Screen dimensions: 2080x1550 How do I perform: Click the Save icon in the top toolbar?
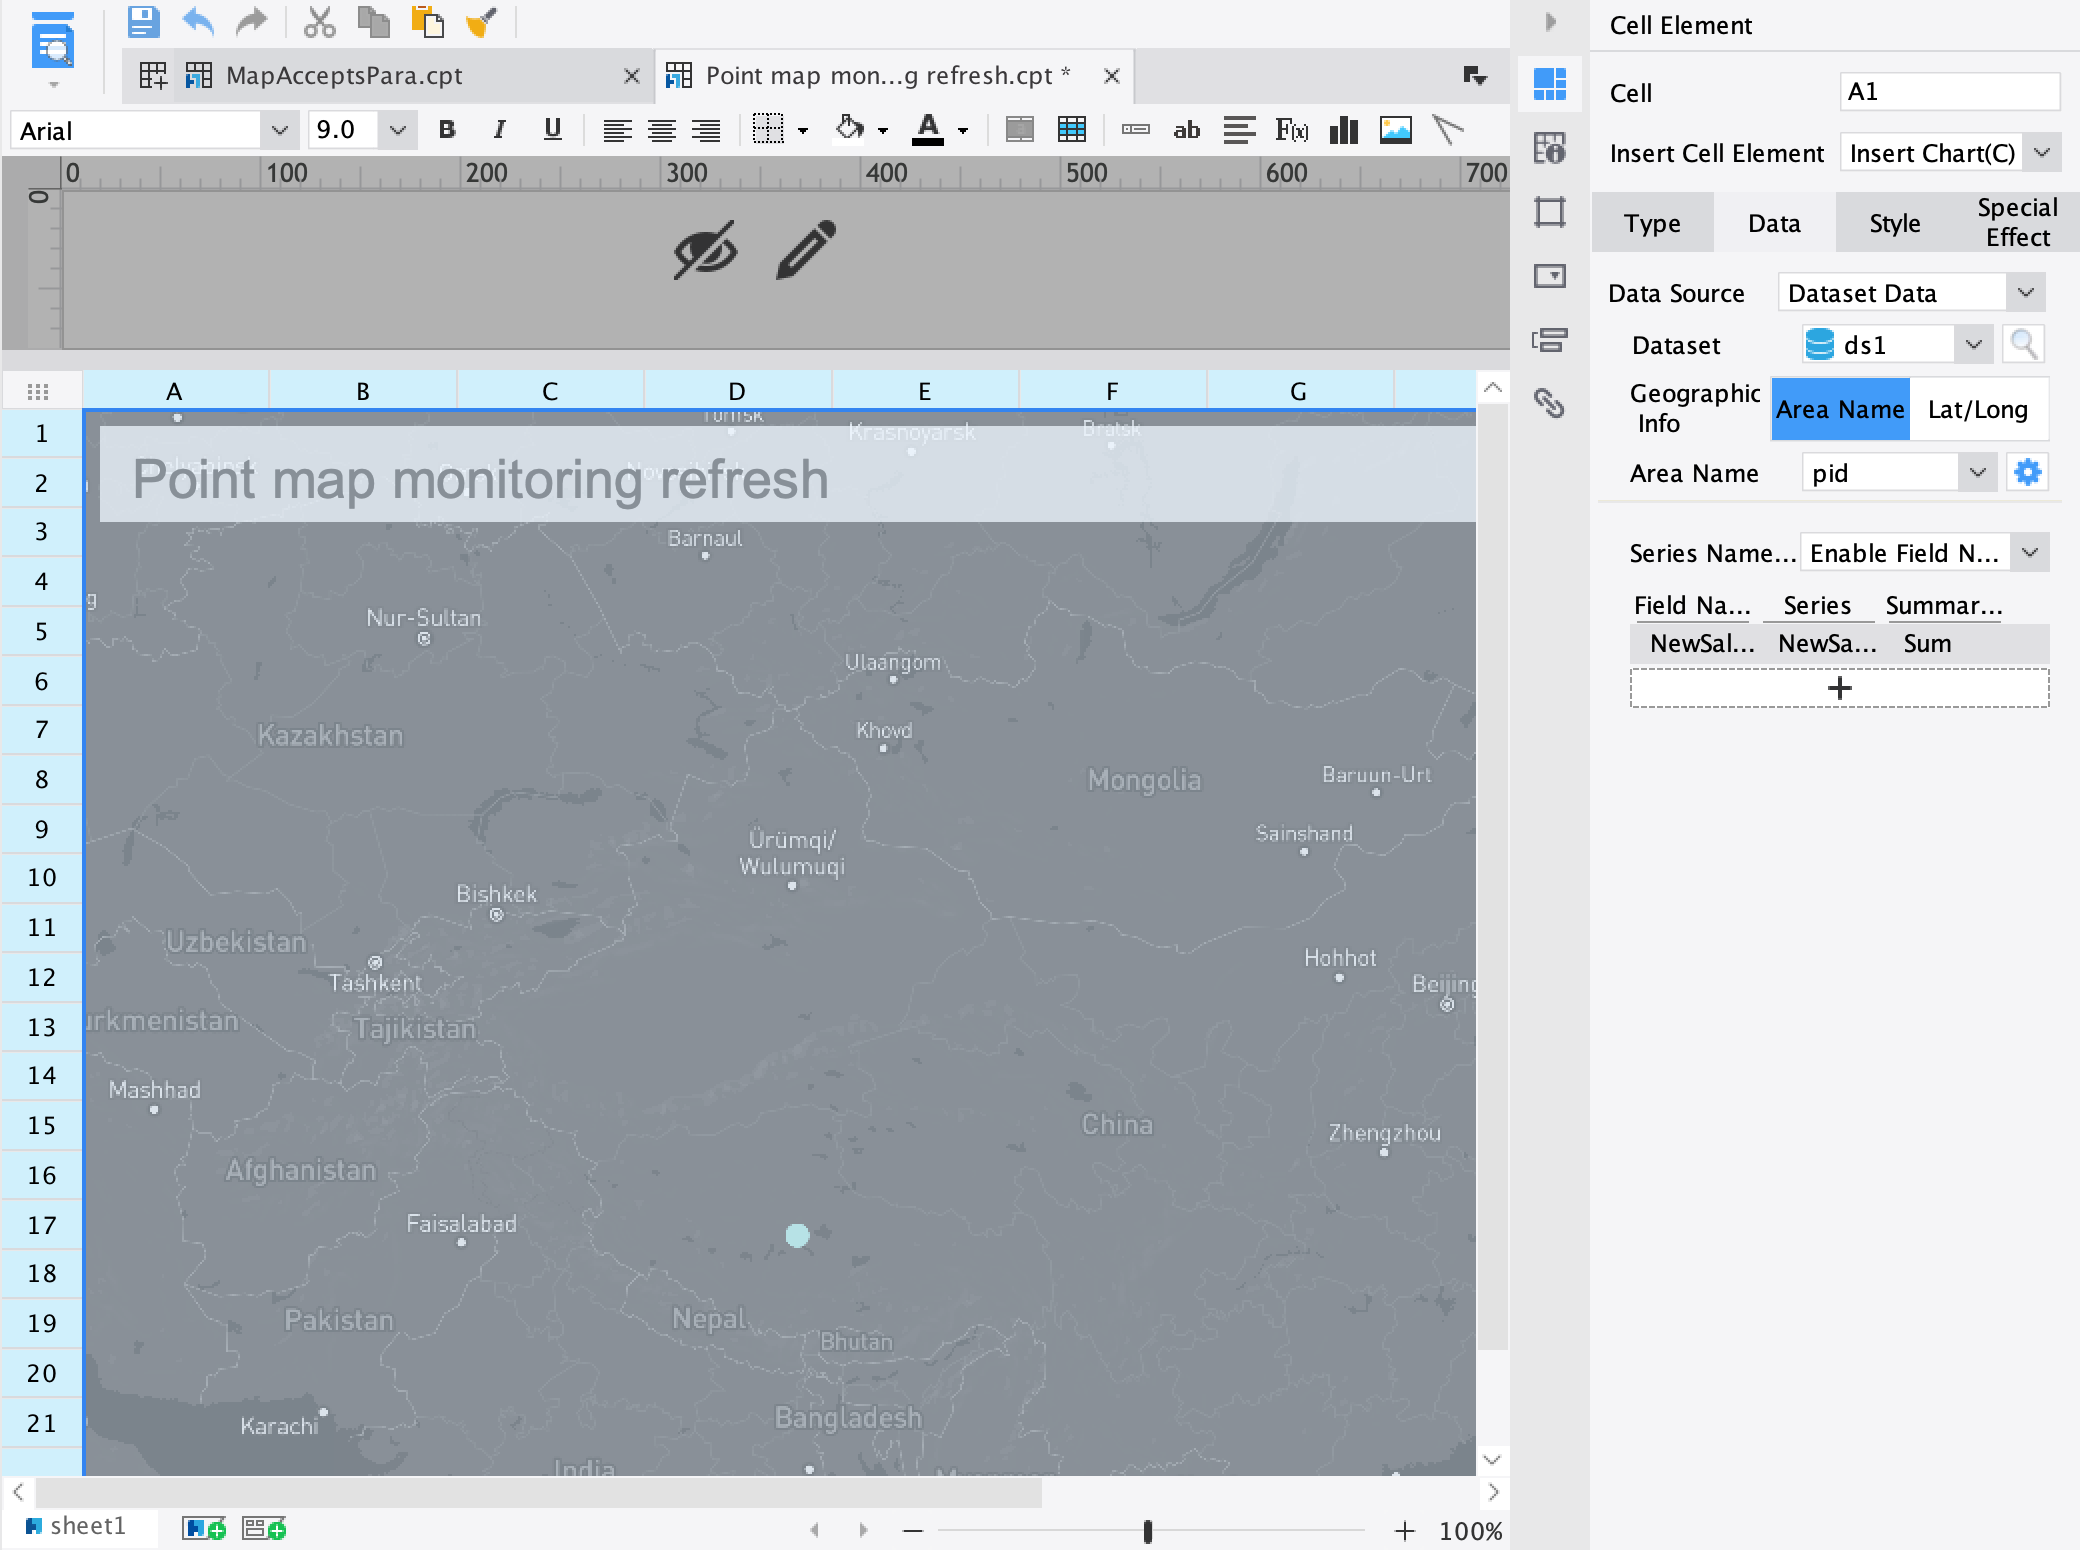click(143, 21)
